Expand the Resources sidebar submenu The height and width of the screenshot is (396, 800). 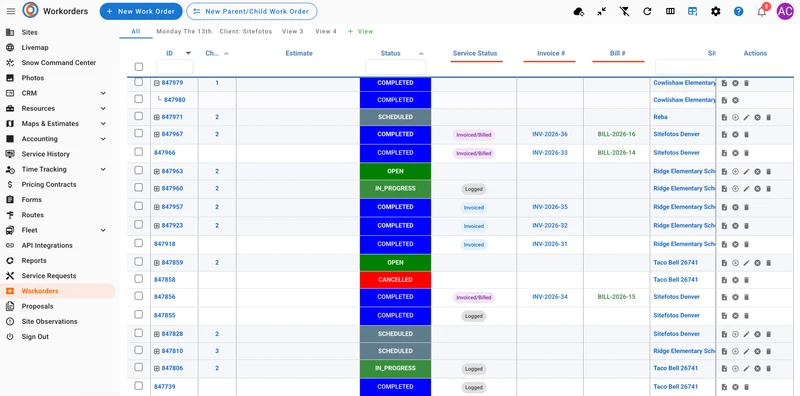(103, 109)
